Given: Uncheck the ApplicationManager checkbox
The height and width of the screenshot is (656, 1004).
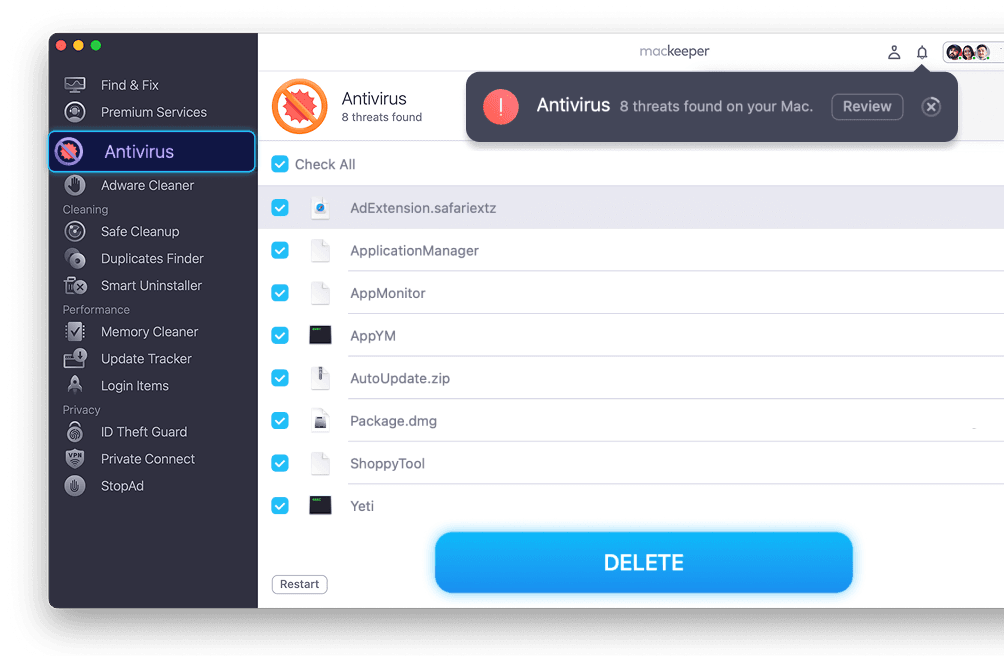Looking at the screenshot, I should 280,250.
